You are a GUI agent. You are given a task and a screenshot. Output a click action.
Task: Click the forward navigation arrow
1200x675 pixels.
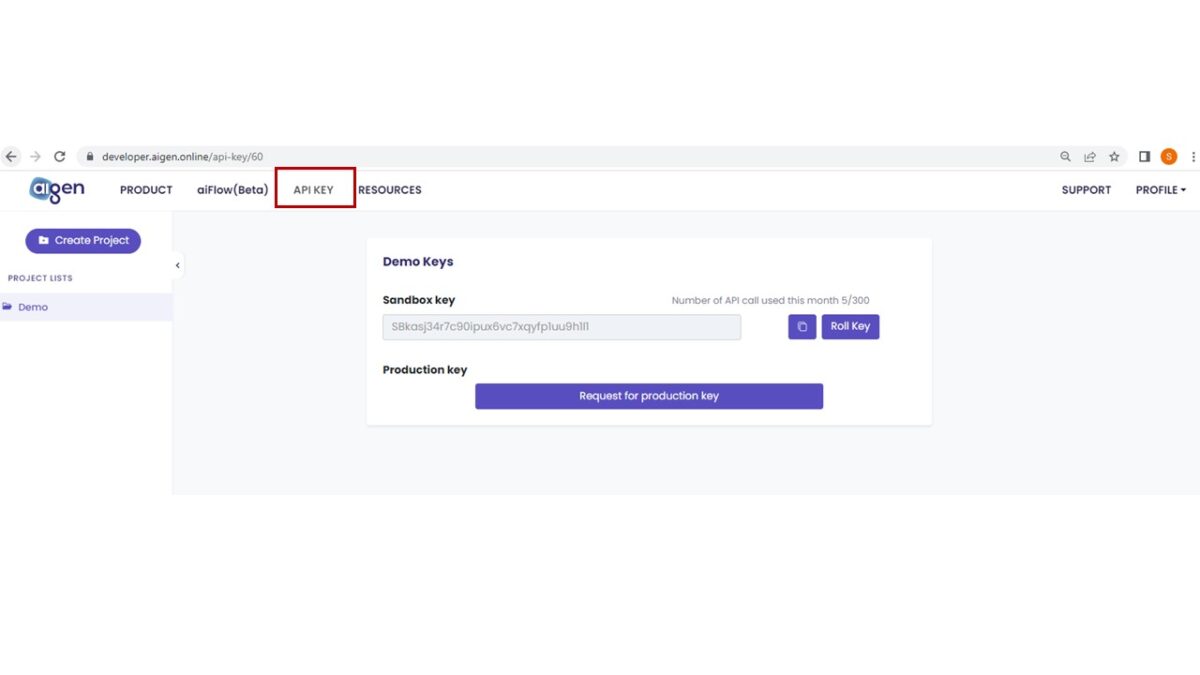click(33, 156)
